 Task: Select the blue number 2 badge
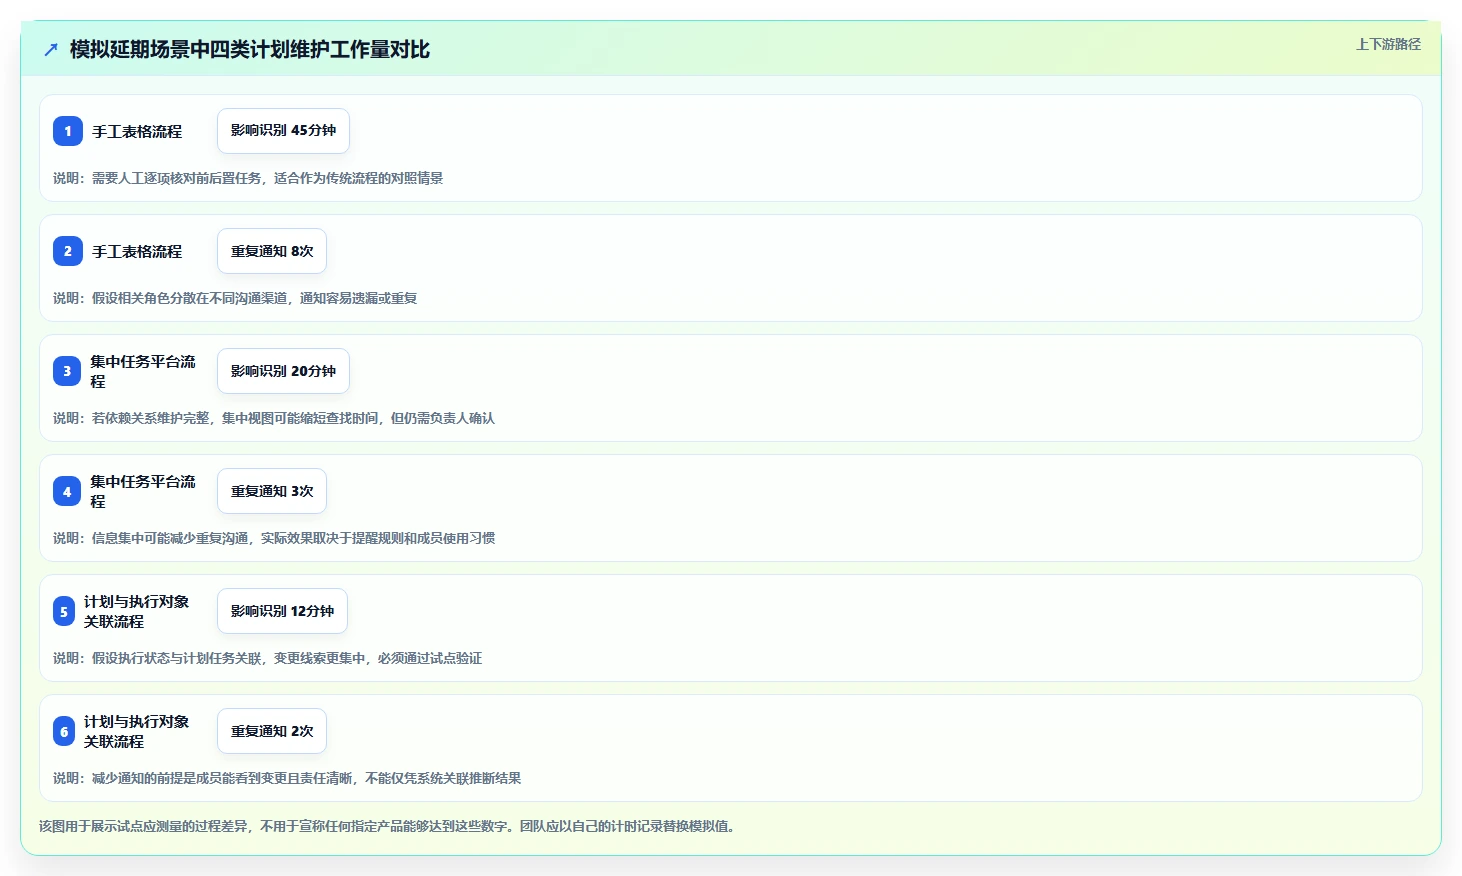[68, 251]
